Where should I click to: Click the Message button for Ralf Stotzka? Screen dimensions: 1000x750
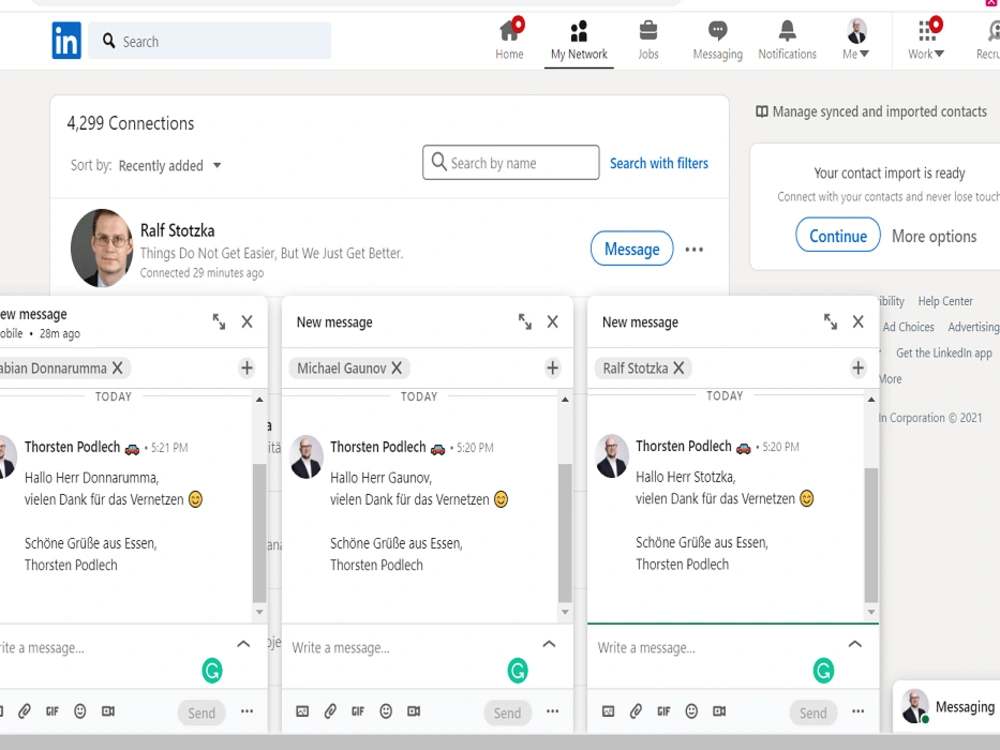[x=631, y=249]
